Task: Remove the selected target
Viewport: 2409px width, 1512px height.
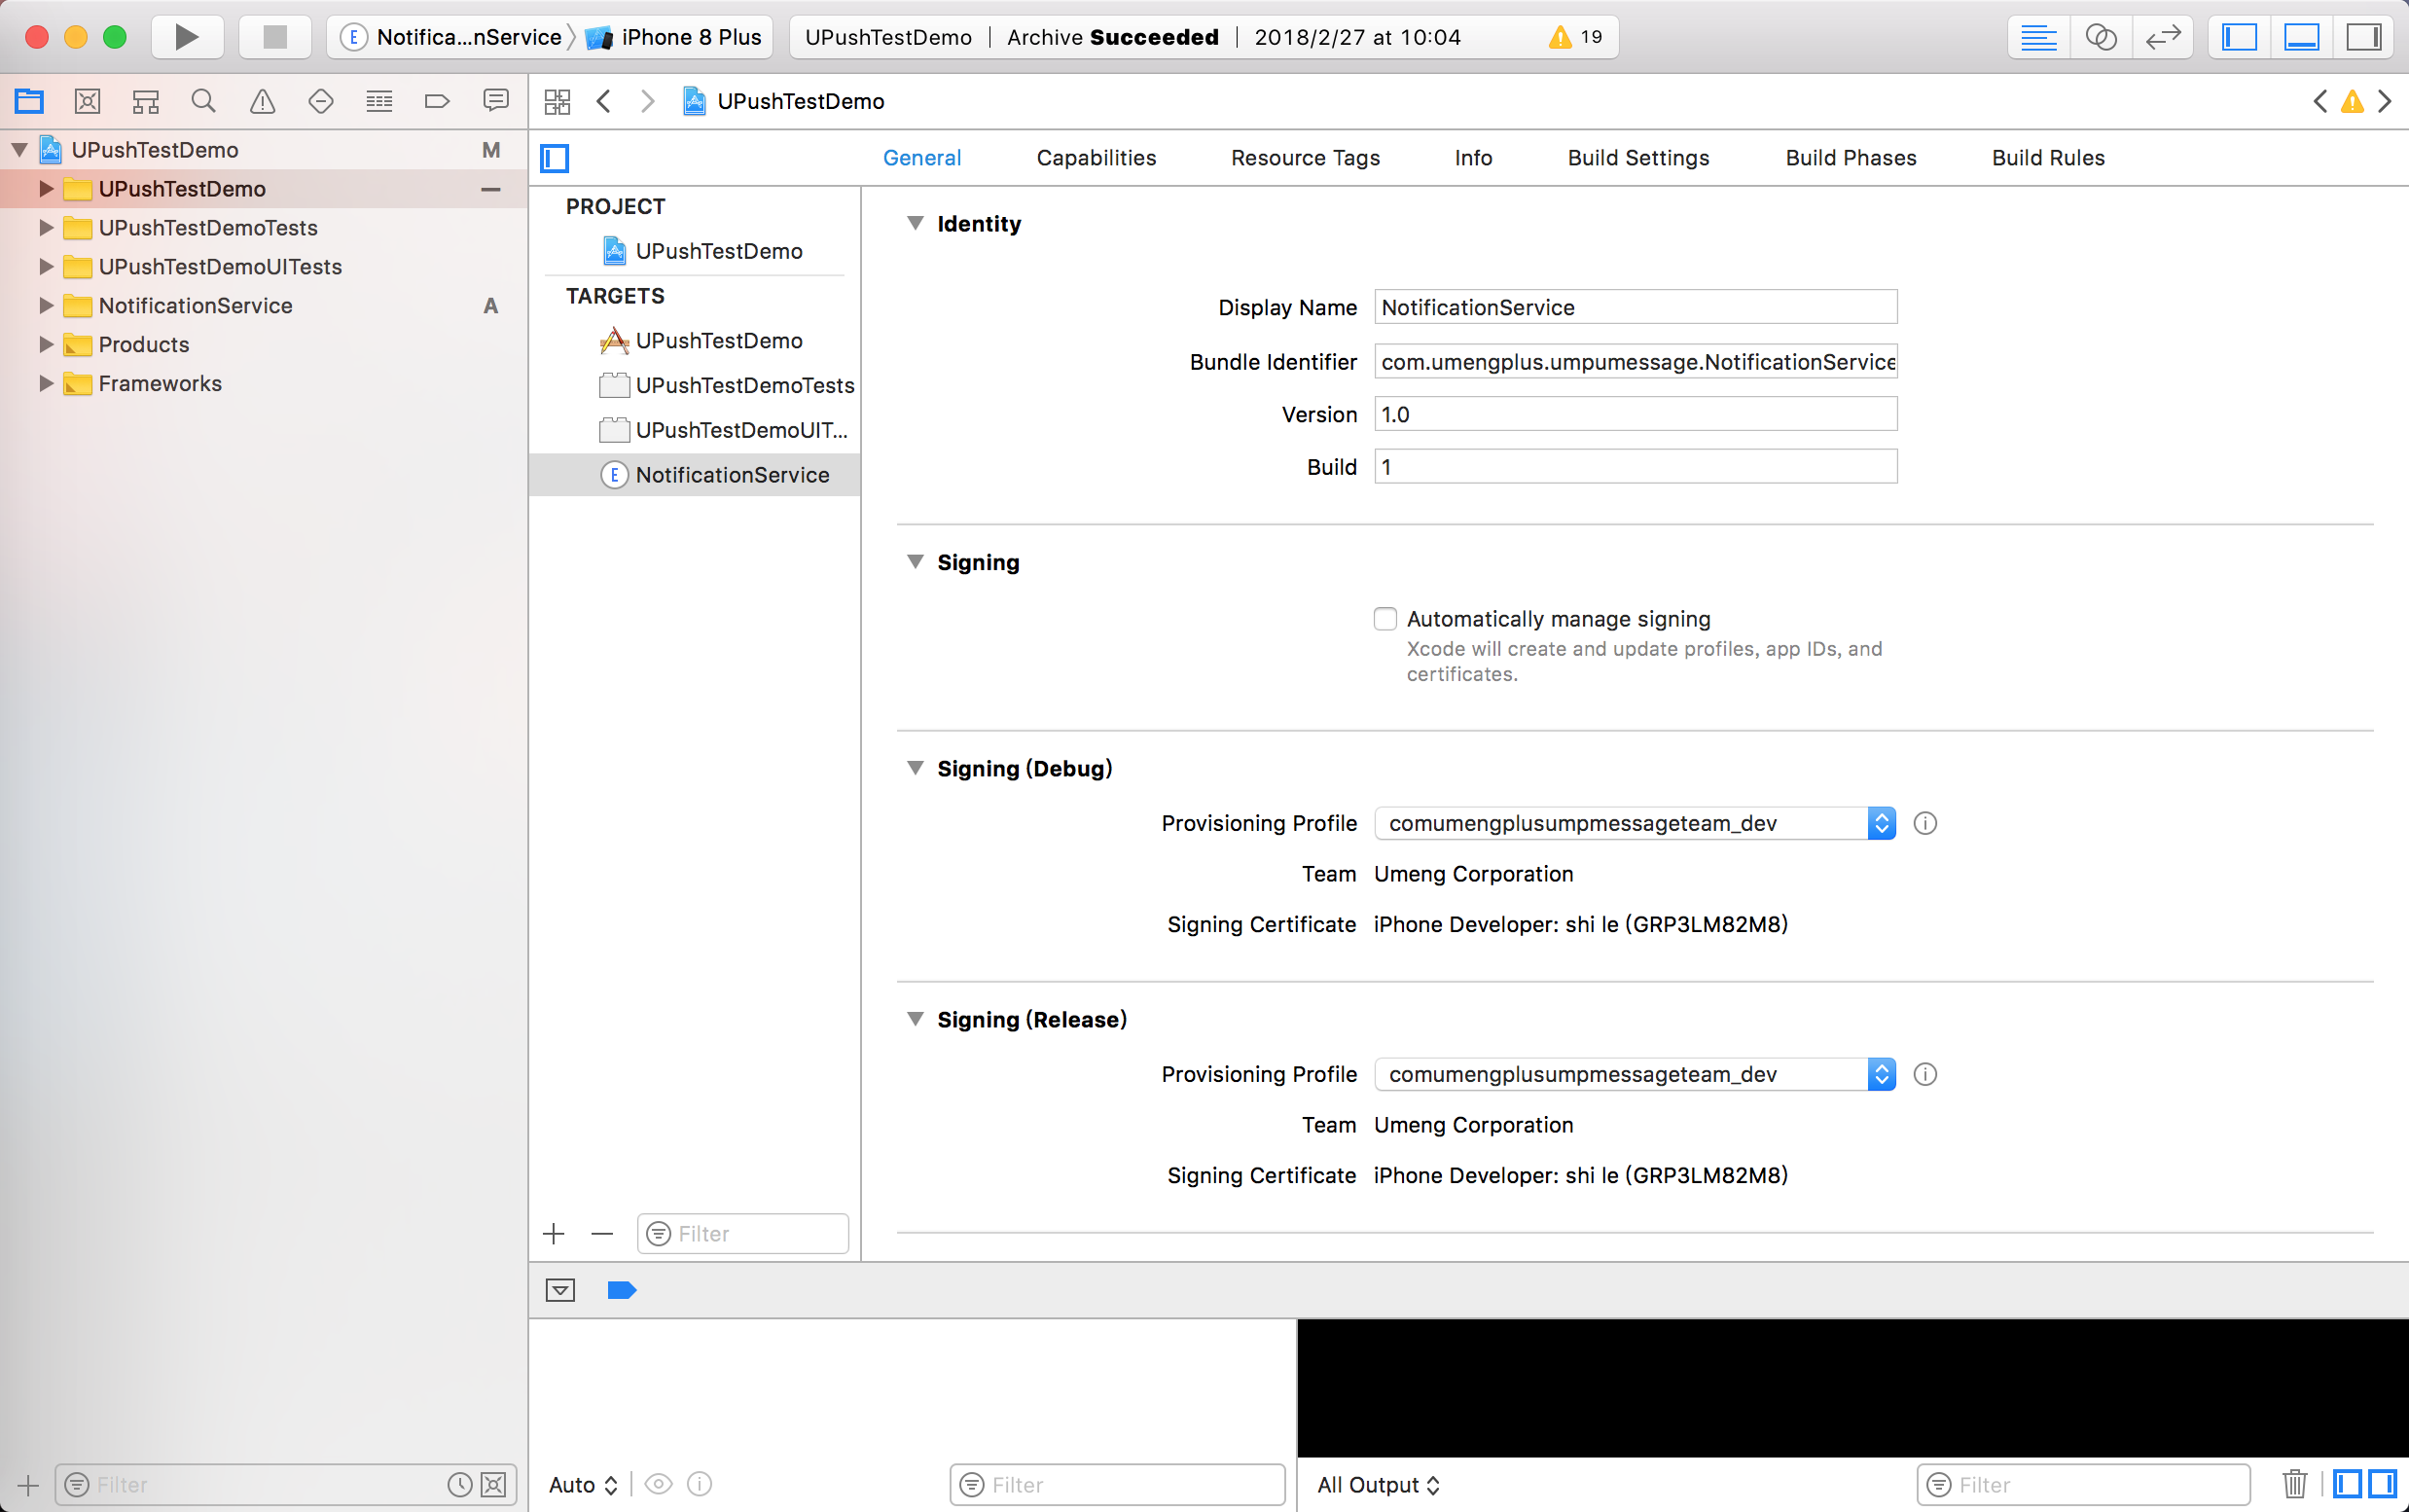Action: 602,1234
